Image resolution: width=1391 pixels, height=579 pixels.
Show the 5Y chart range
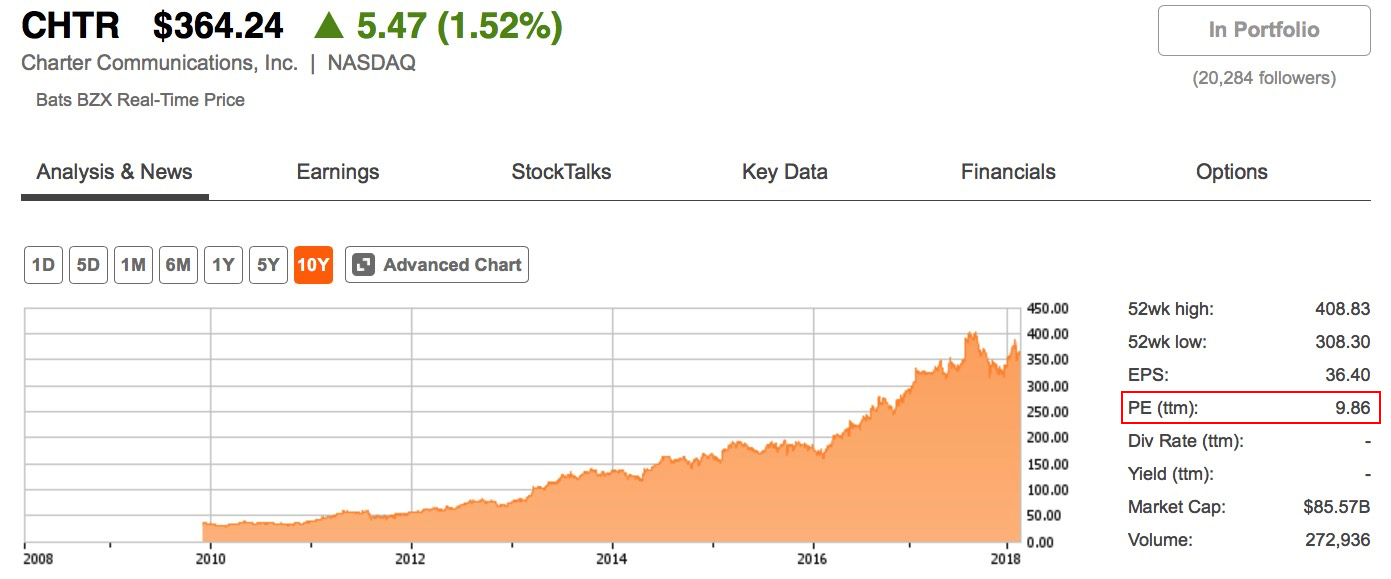[268, 265]
